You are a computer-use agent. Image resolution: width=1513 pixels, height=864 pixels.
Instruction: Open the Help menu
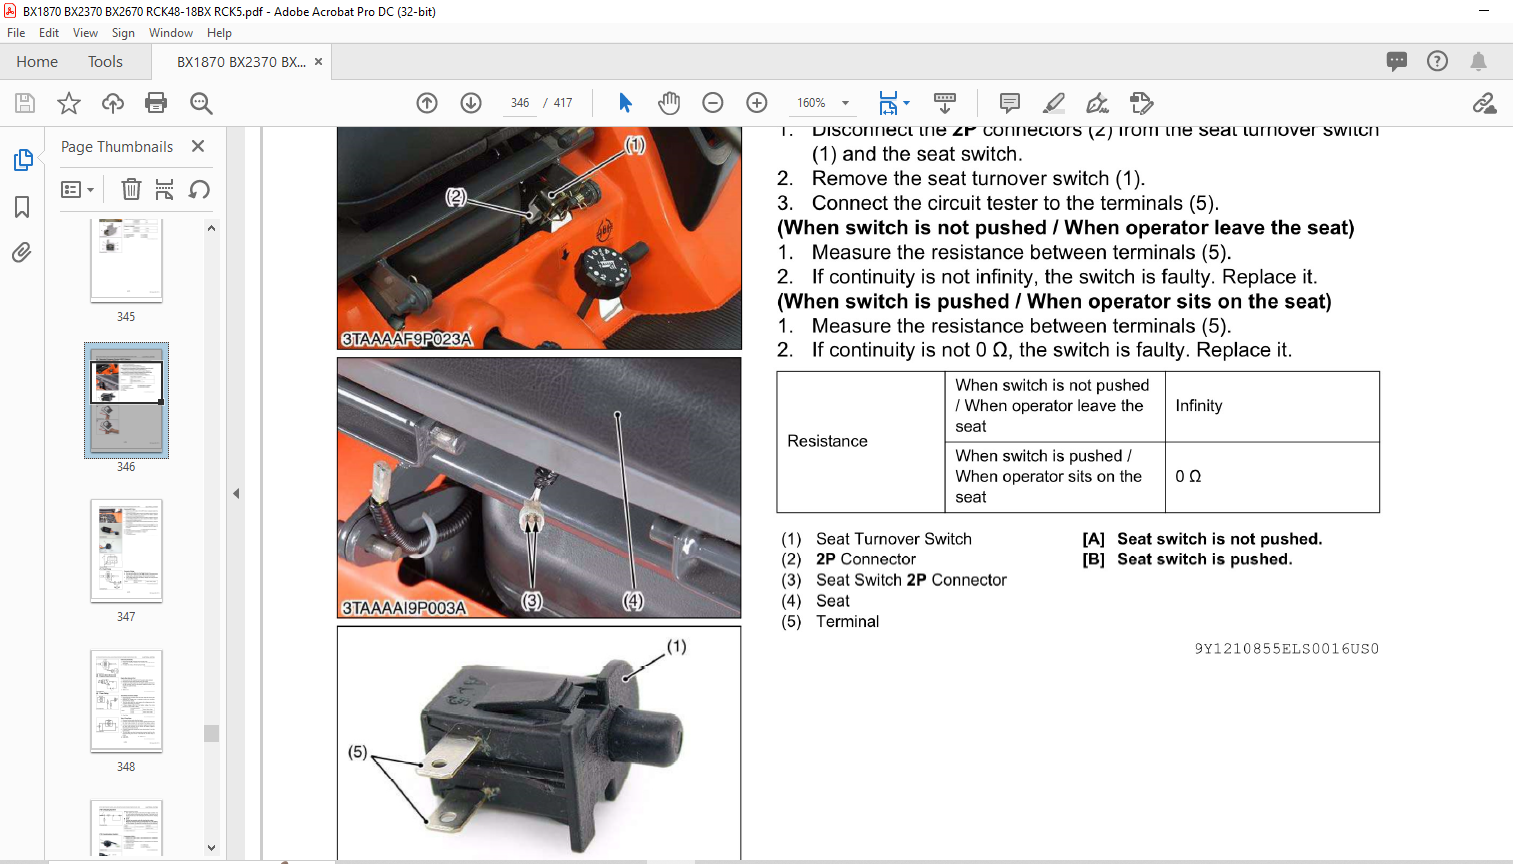click(219, 33)
